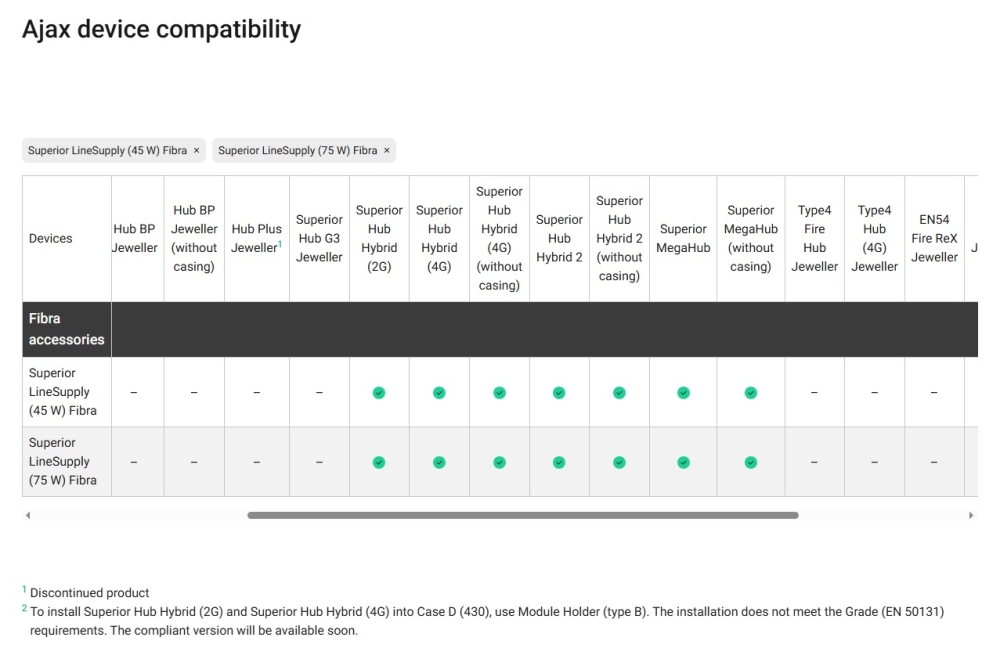This screenshot has width=1000, height=648.
Task: Click green check for 75 W under Hub Hybrid 2 (without casing)
Action: 619,462
